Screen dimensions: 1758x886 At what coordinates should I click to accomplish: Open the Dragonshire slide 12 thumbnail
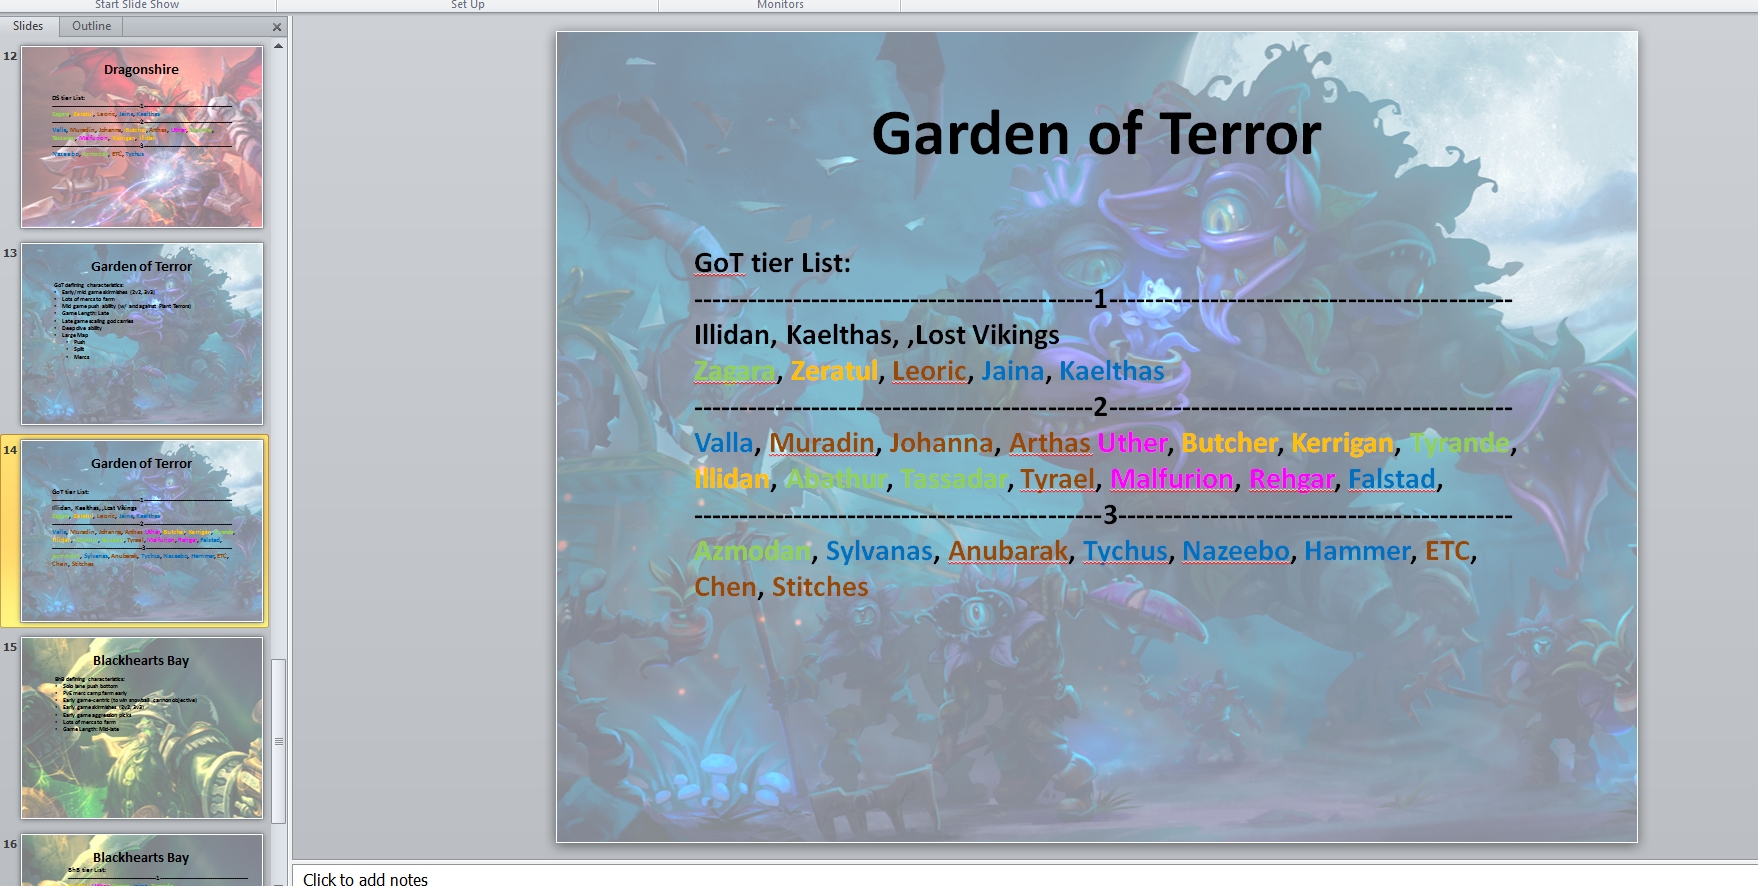(x=142, y=137)
